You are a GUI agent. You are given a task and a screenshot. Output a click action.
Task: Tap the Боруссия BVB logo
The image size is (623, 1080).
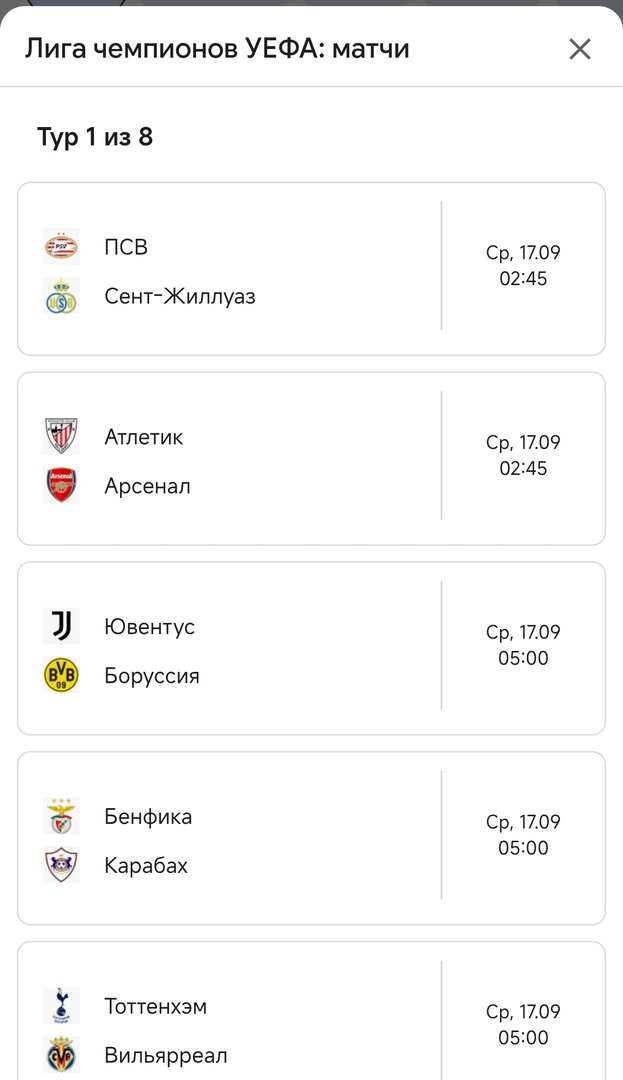[61, 675]
